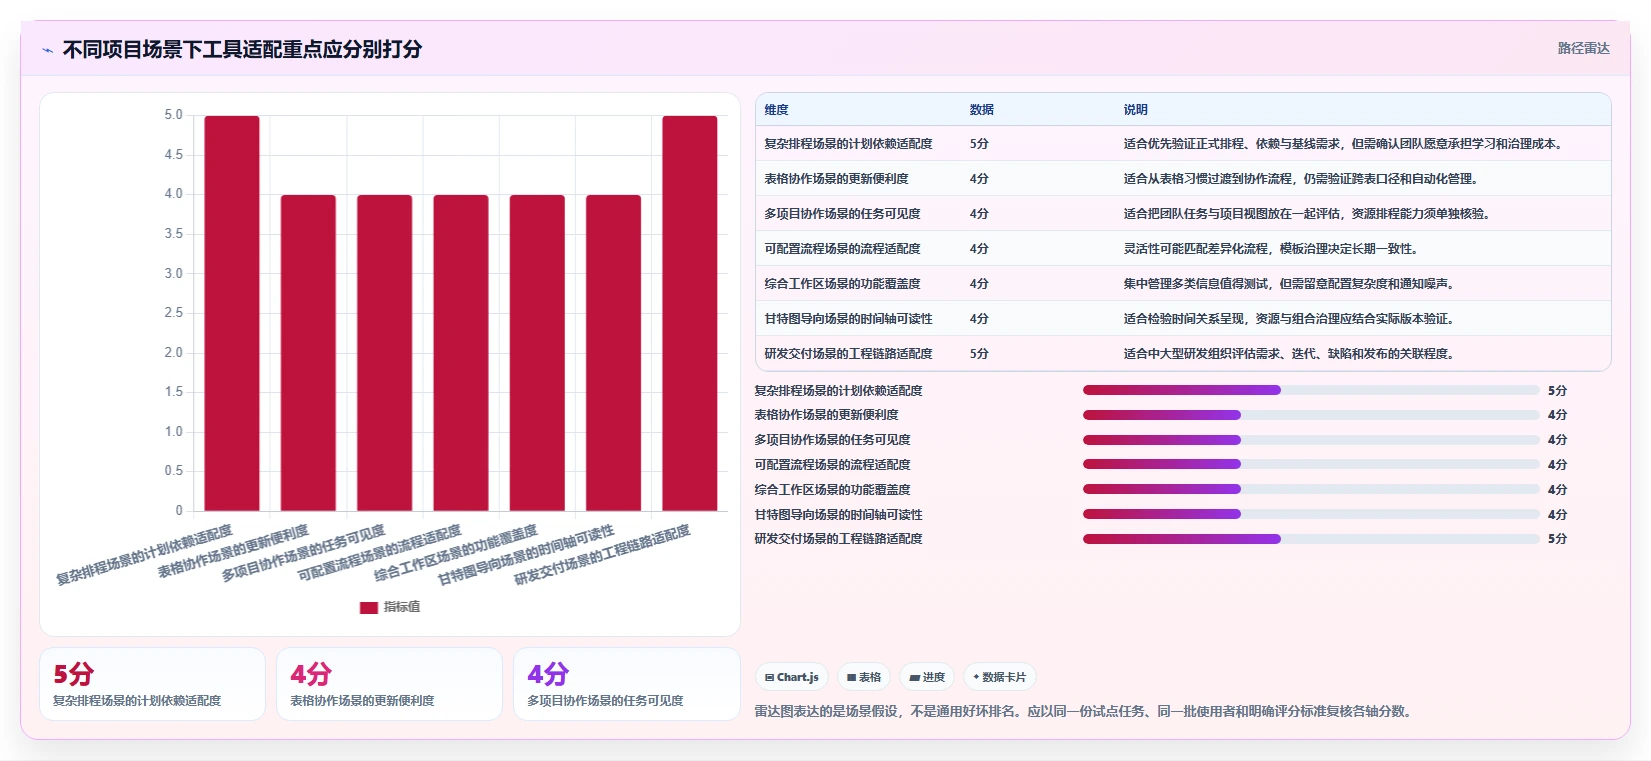Click the dashboard title 不同项目场景下工具适配重点应分别打分

242,49
